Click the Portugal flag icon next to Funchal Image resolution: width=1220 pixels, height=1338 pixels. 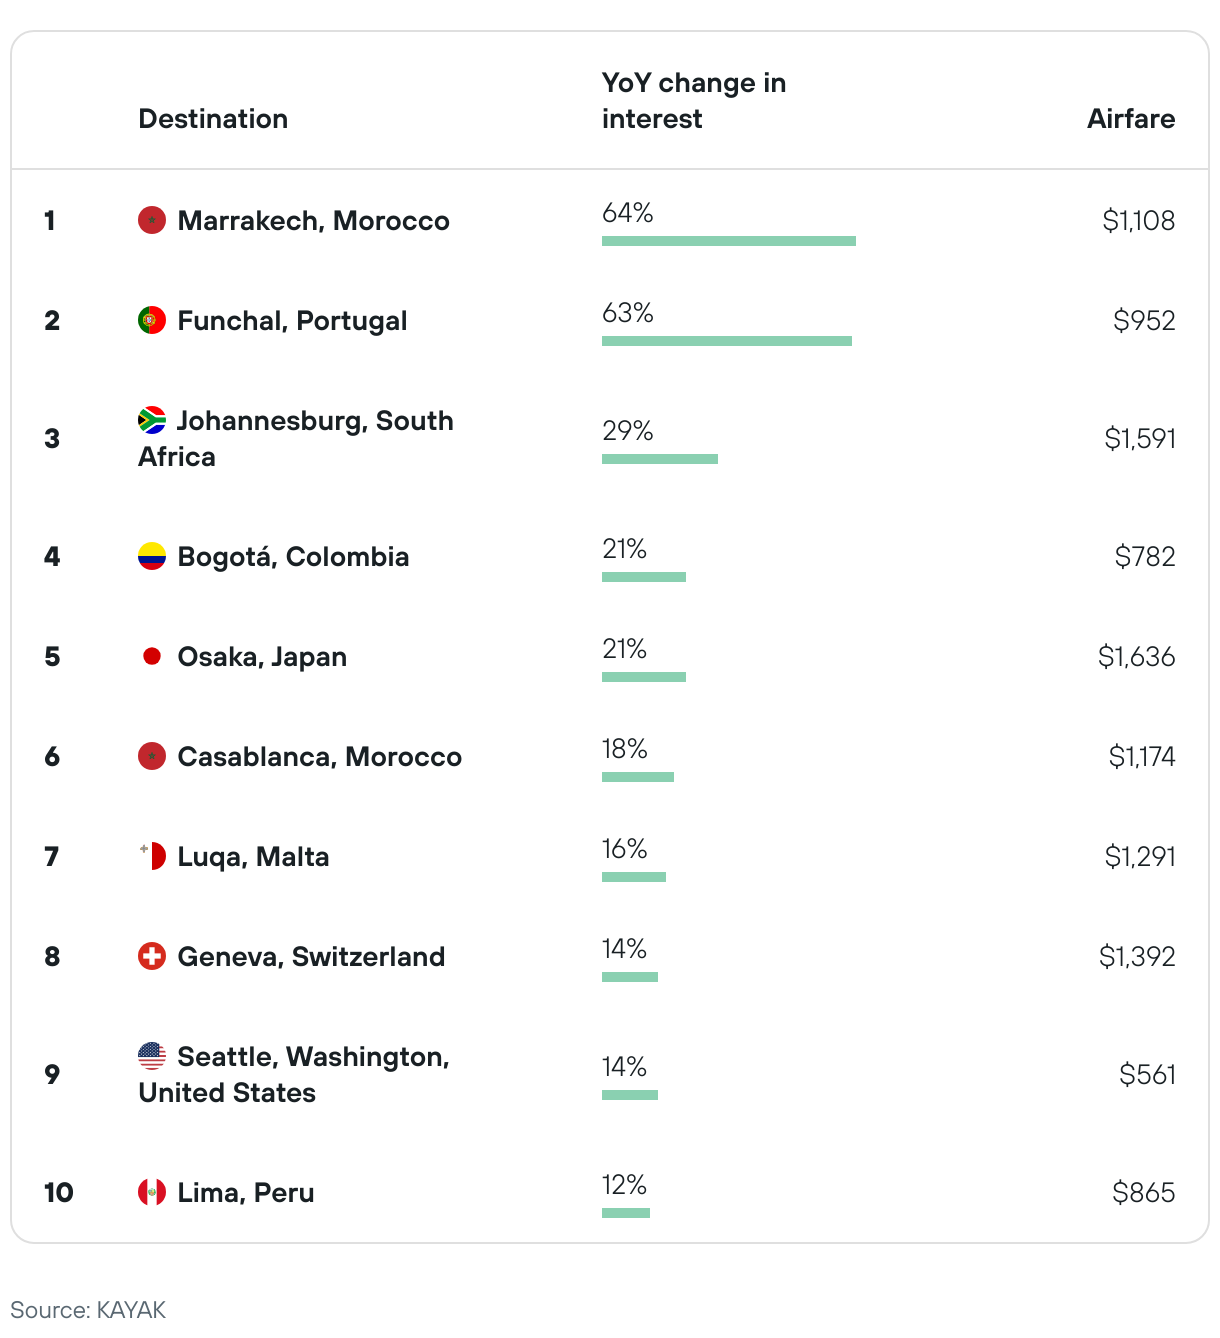(x=152, y=320)
